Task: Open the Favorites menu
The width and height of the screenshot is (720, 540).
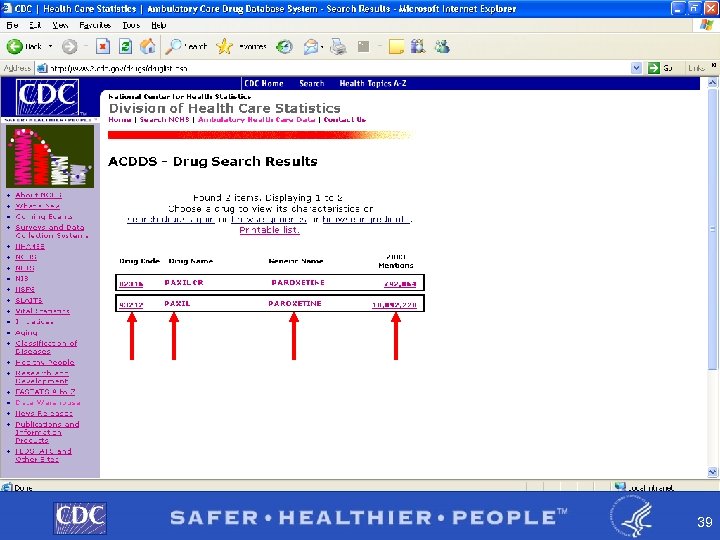Action: pos(95,25)
